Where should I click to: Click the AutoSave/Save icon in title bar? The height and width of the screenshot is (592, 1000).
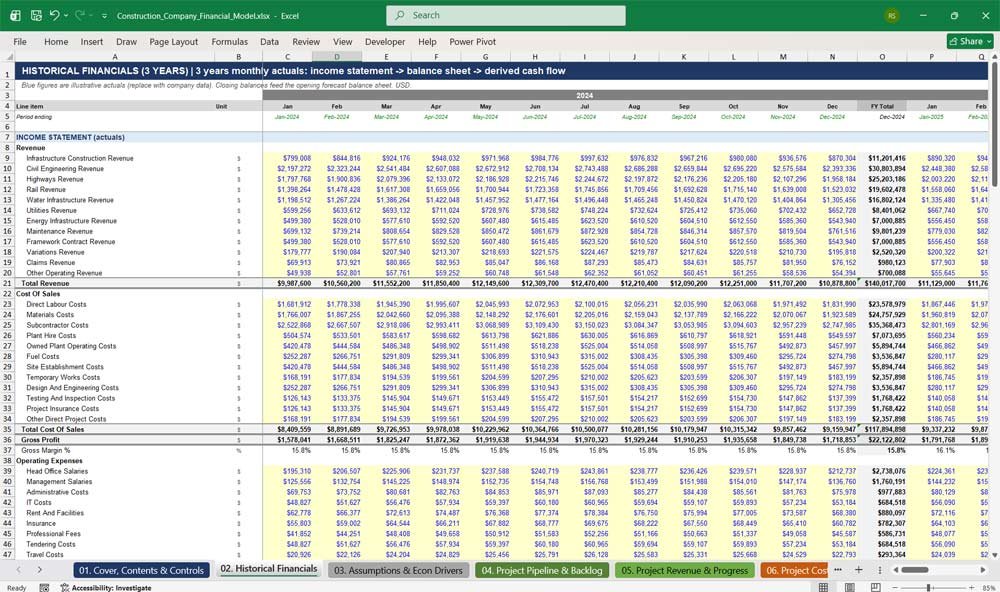point(36,15)
